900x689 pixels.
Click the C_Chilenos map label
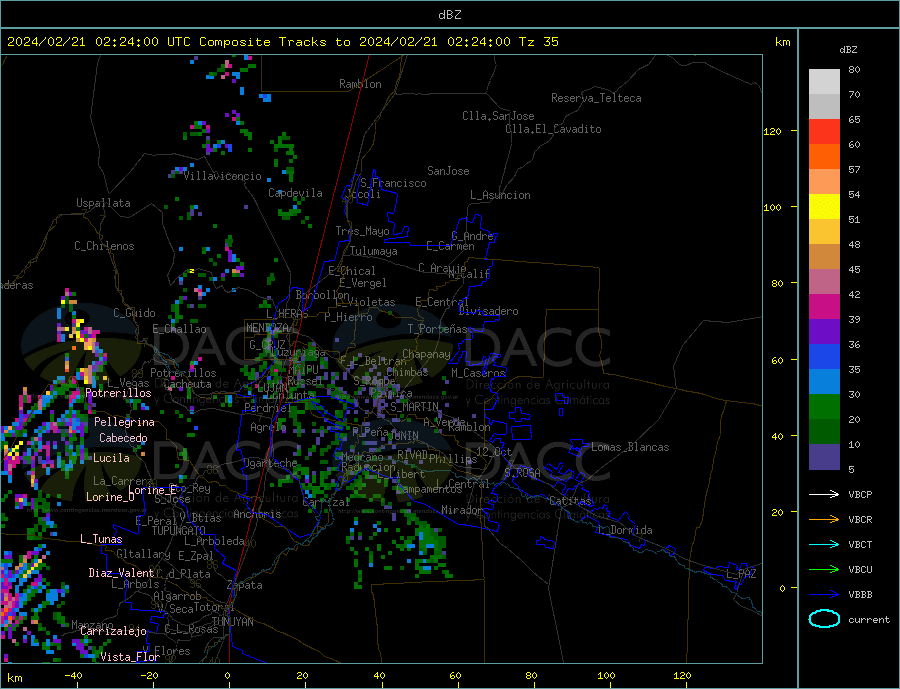pyautogui.click(x=104, y=246)
